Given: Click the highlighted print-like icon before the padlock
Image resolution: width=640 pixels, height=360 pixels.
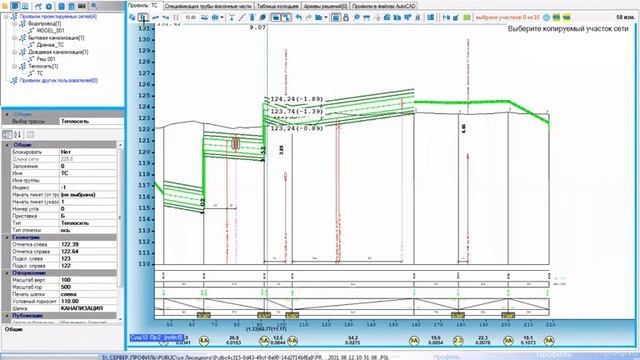Looking at the screenshot, I should tap(336, 18).
